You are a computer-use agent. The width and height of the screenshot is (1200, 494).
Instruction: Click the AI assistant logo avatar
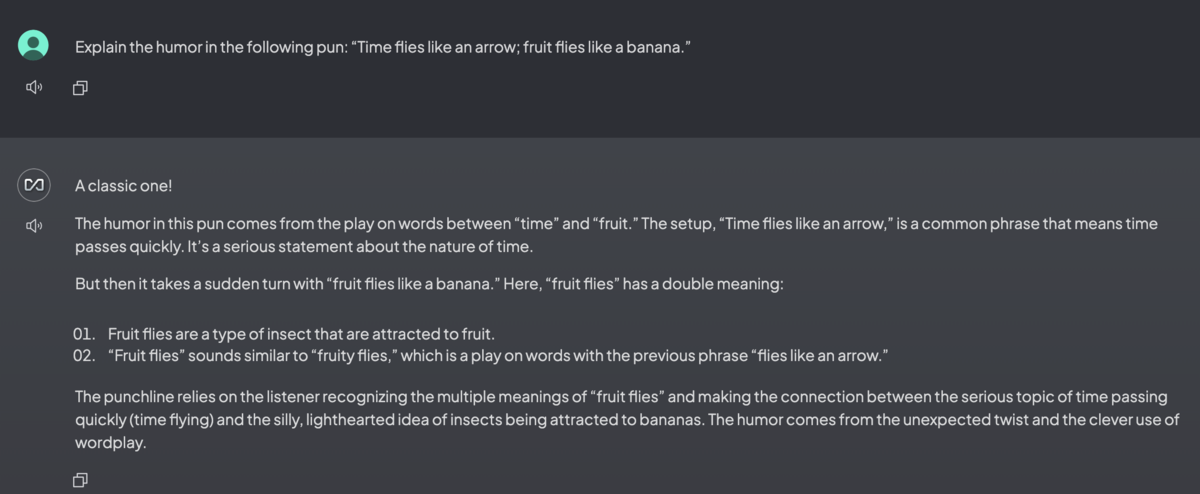tap(34, 184)
